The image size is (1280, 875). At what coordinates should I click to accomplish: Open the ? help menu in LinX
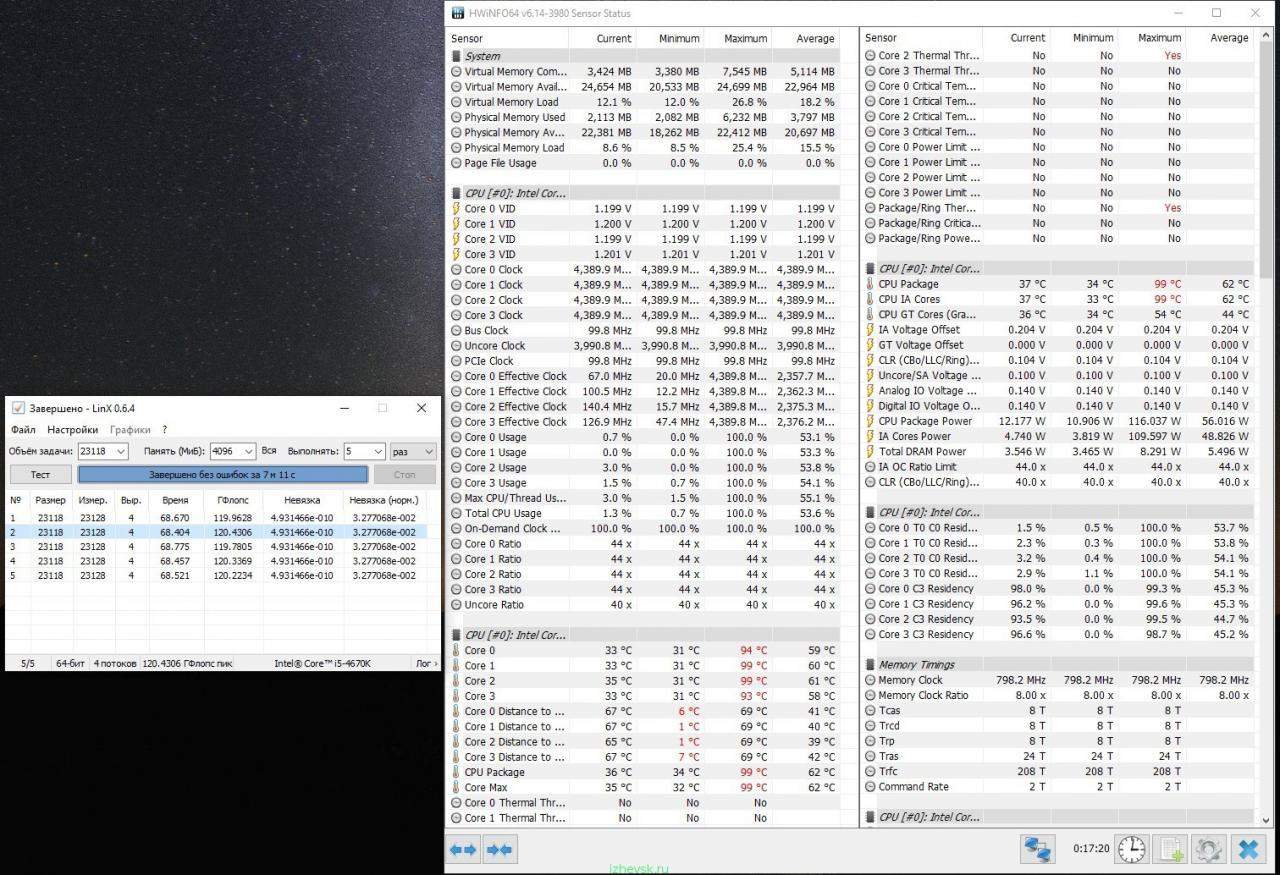point(165,430)
